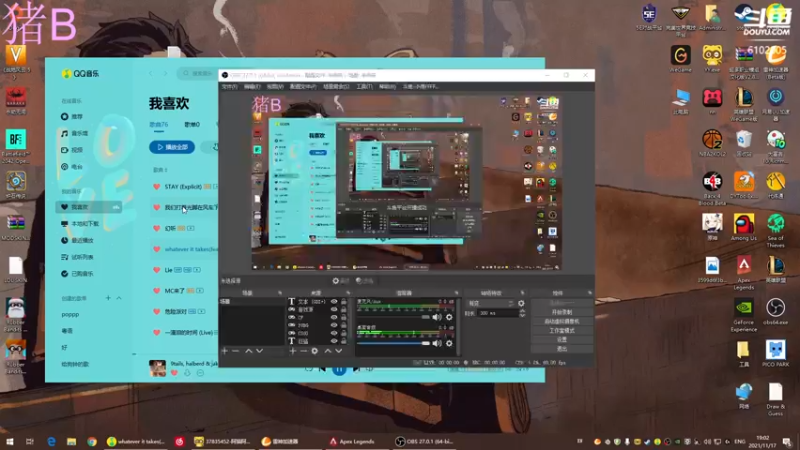Toggle lock on CF source

click(x=344, y=317)
